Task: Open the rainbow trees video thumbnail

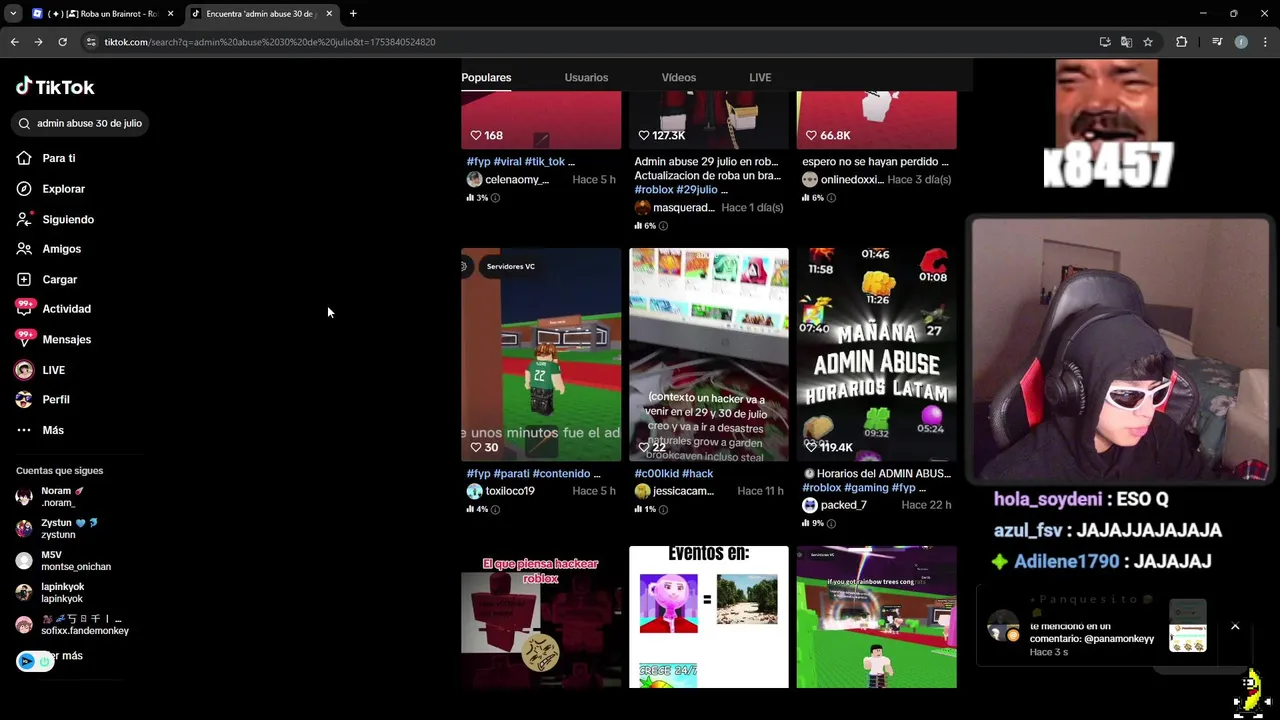Action: click(877, 617)
